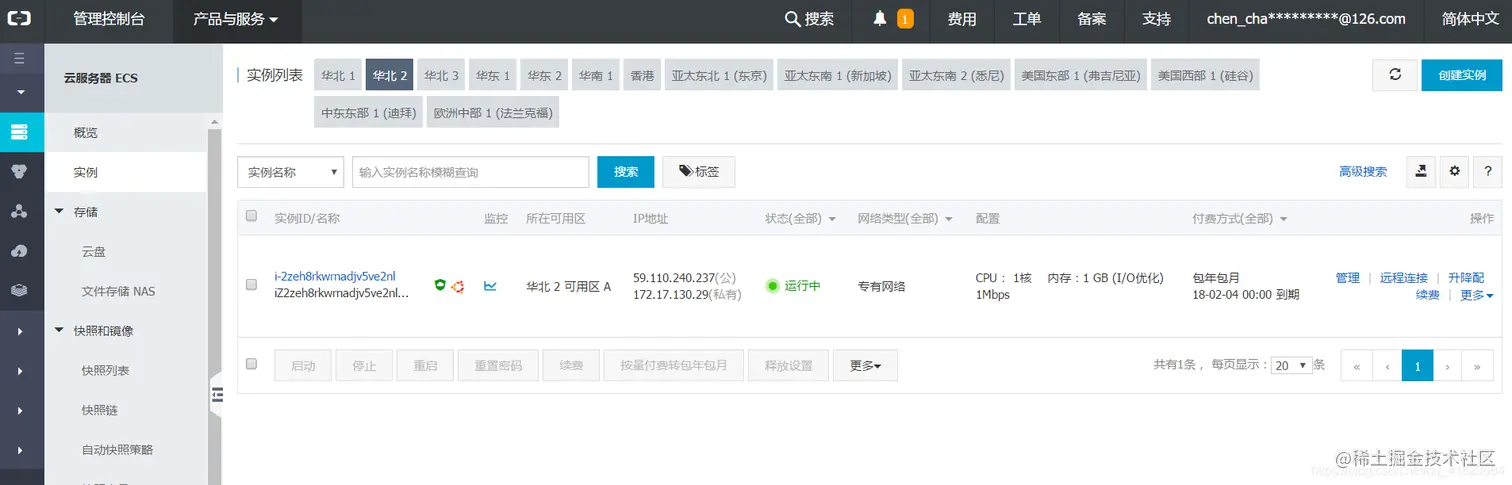
Task: Click the 升降配 link
Action: (x=1466, y=278)
